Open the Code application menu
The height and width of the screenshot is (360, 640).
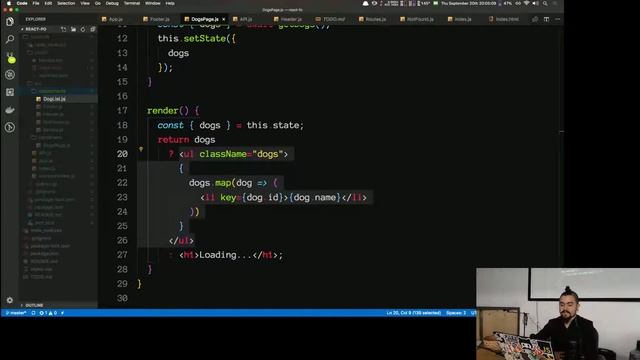(22, 3)
